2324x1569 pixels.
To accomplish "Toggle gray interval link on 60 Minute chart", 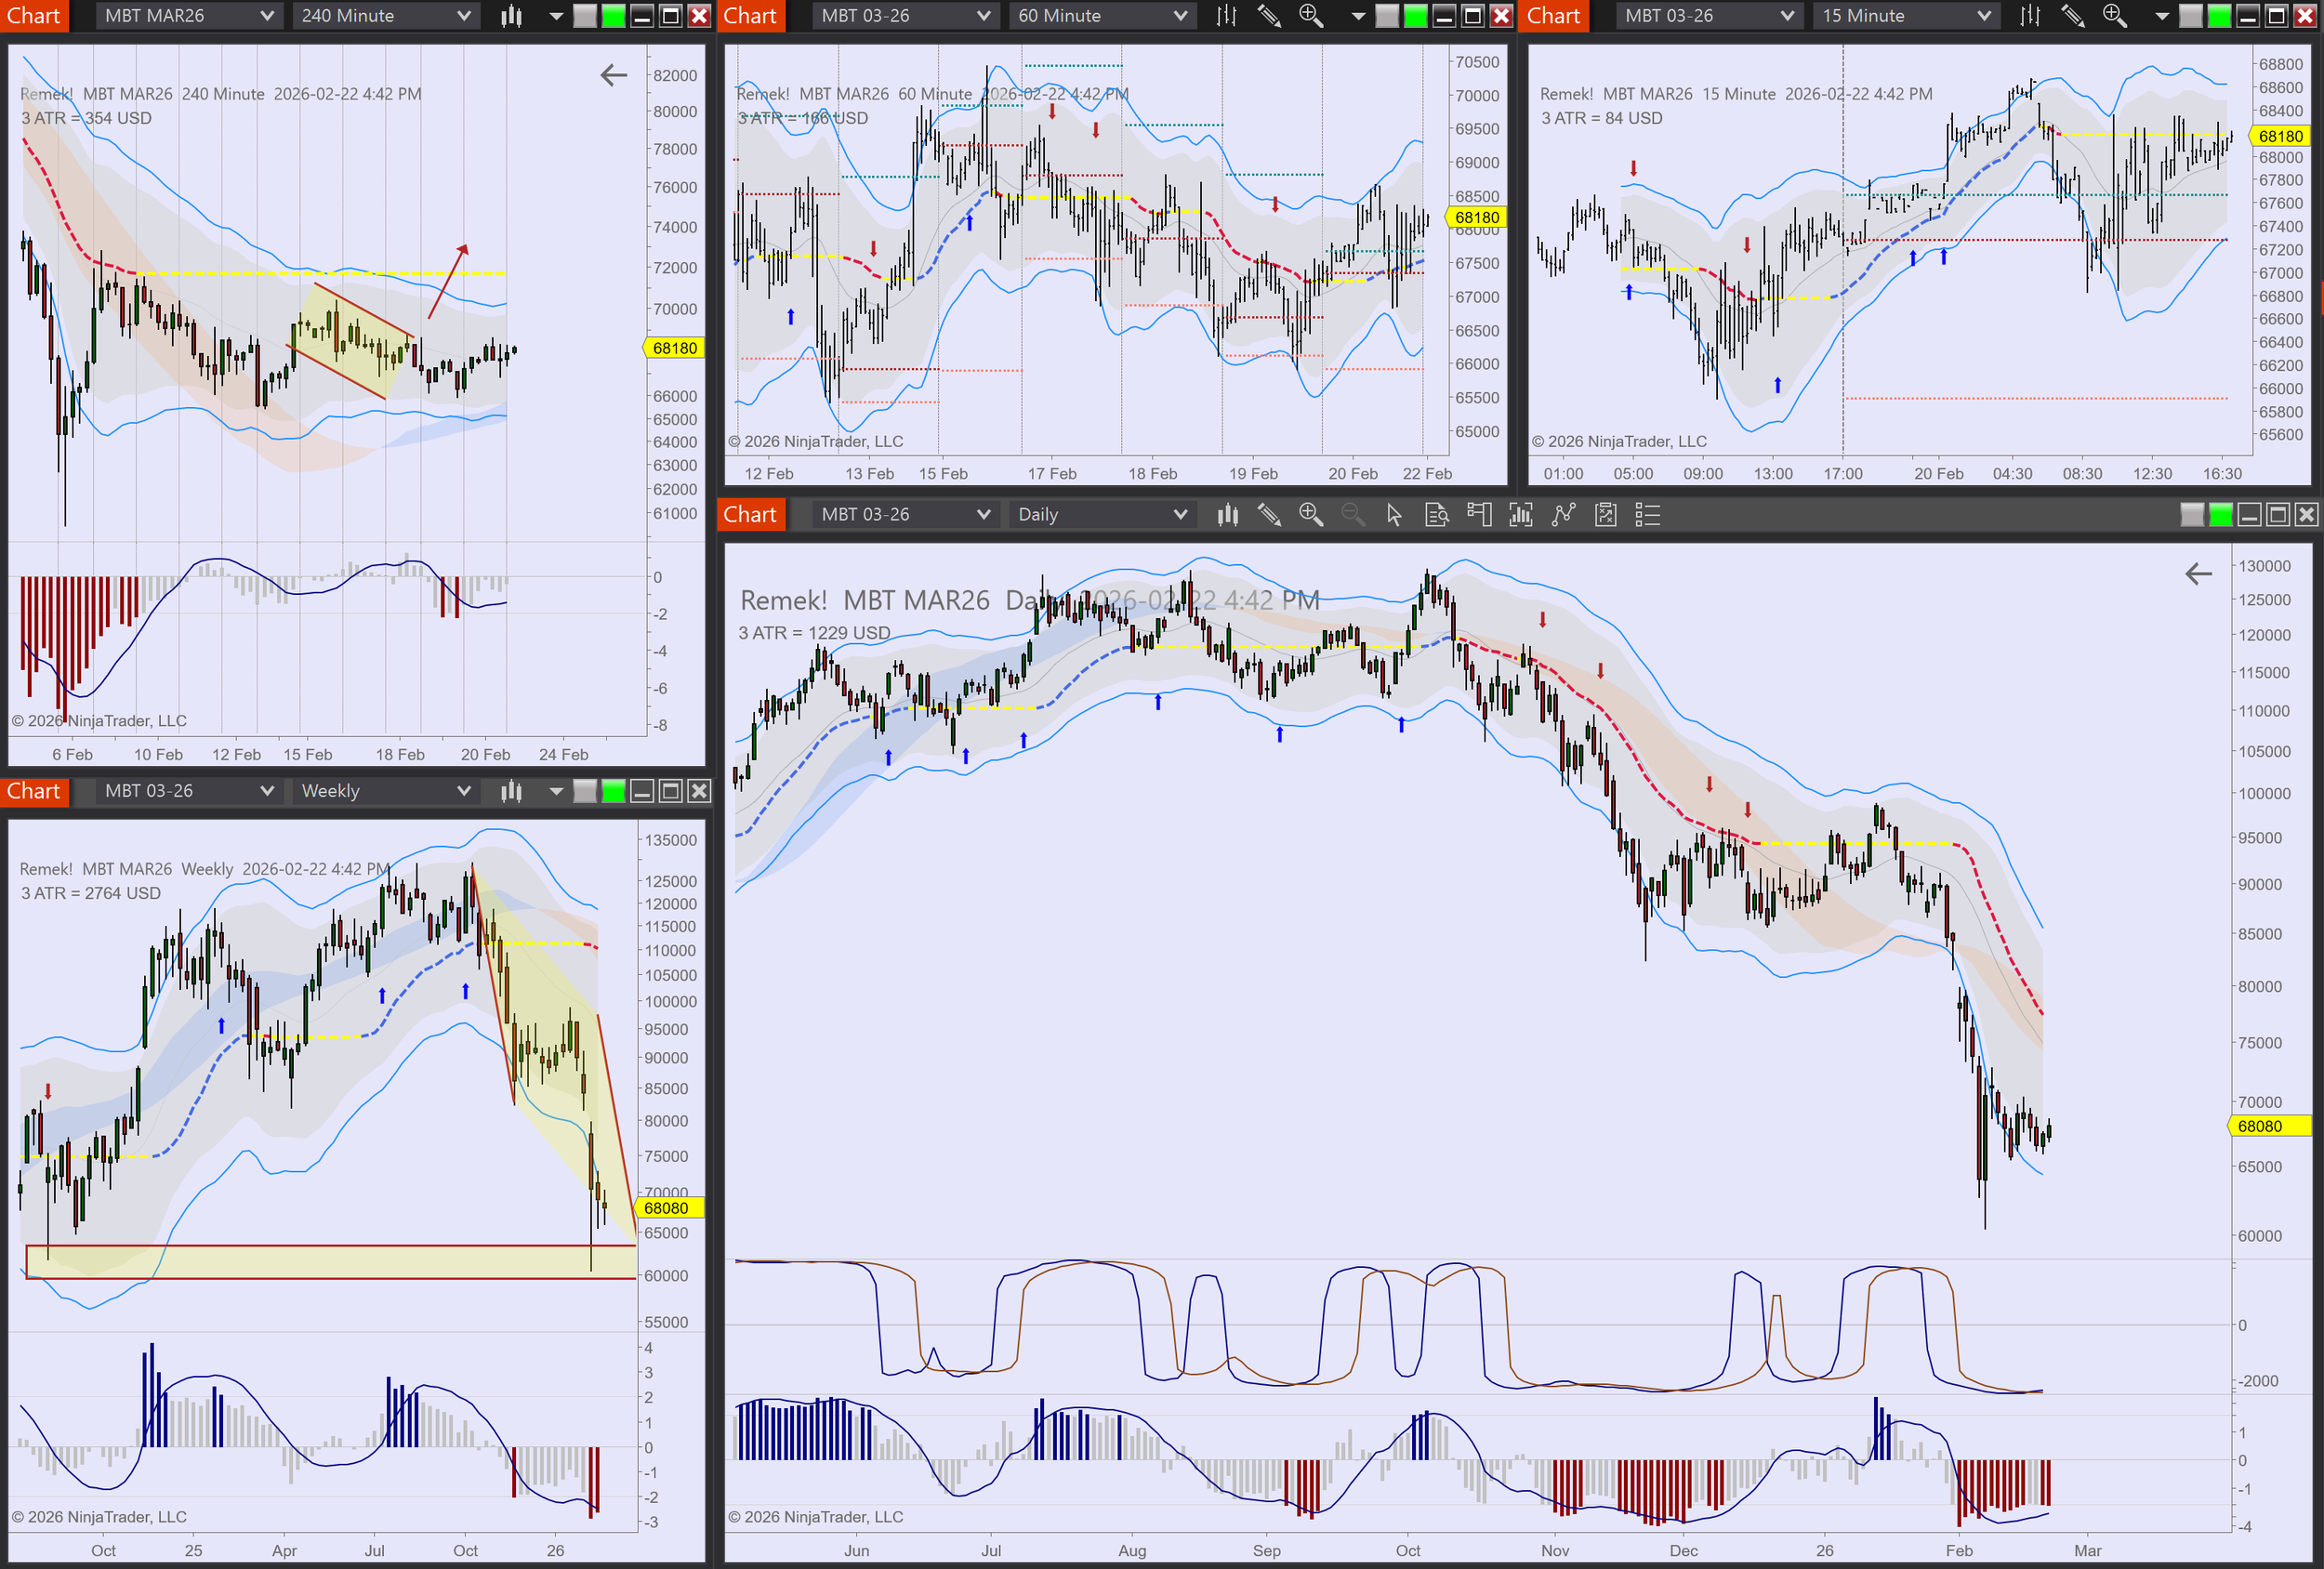I will pos(1387,16).
